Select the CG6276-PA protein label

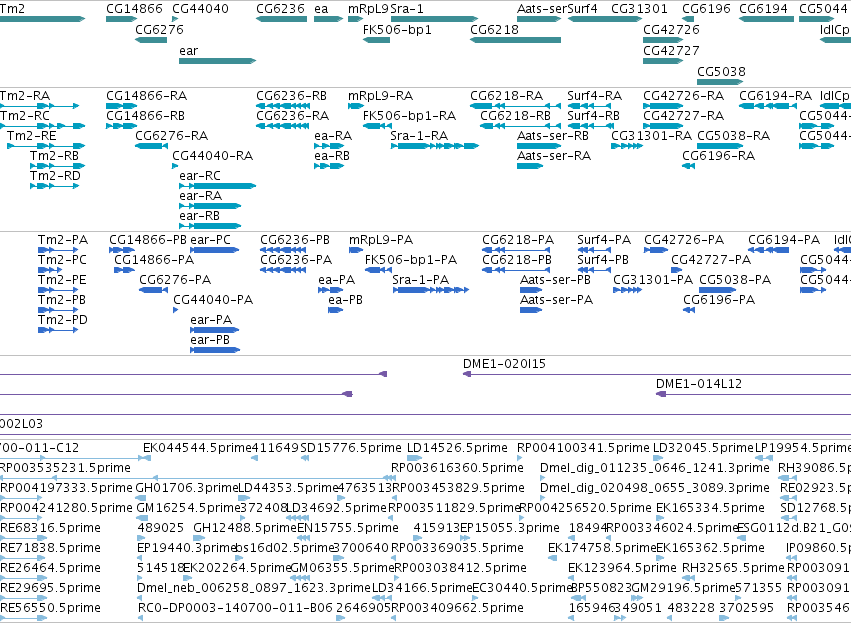175,280
